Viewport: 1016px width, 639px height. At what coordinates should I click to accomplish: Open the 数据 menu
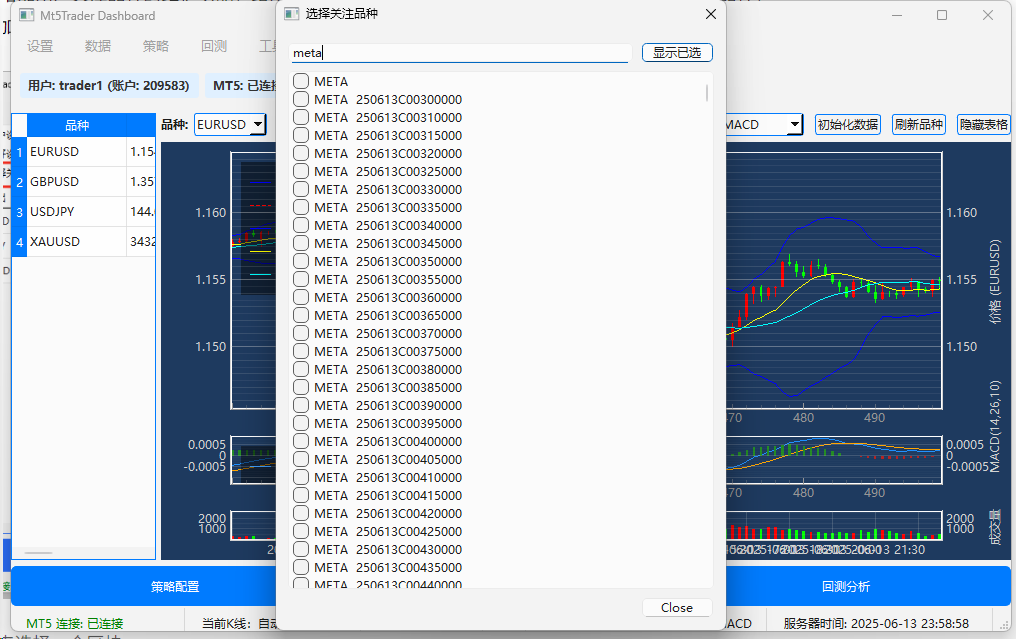coord(98,46)
